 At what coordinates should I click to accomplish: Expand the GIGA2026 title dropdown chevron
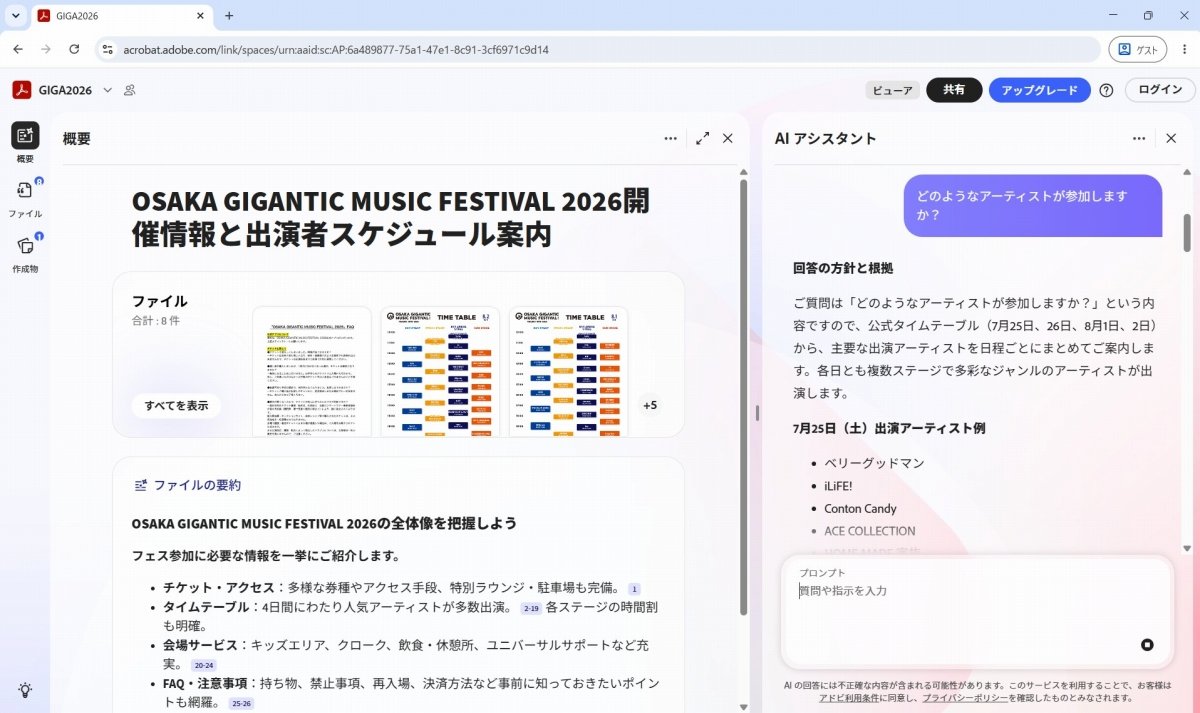(x=107, y=90)
